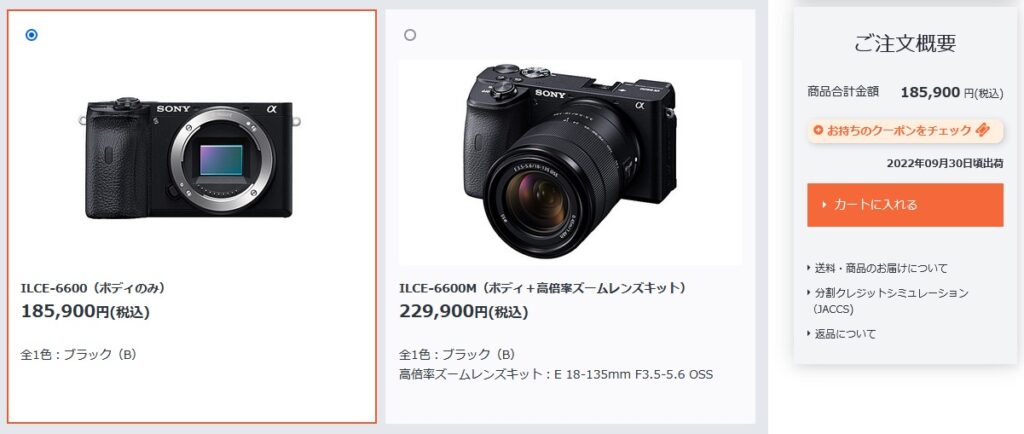The image size is (1024, 434).
Task: Open 分割クレジットシミュレーション (JACCS) link
Action: tap(888, 301)
